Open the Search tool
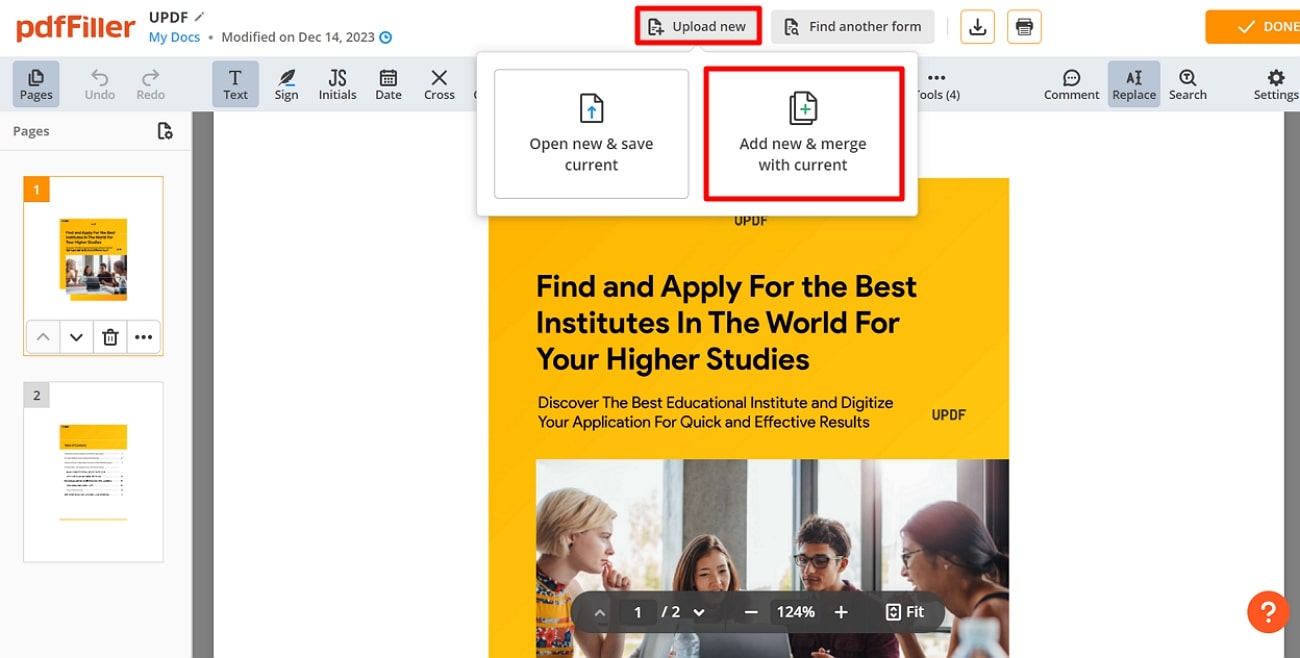The image size is (1300, 658). [x=1187, y=83]
